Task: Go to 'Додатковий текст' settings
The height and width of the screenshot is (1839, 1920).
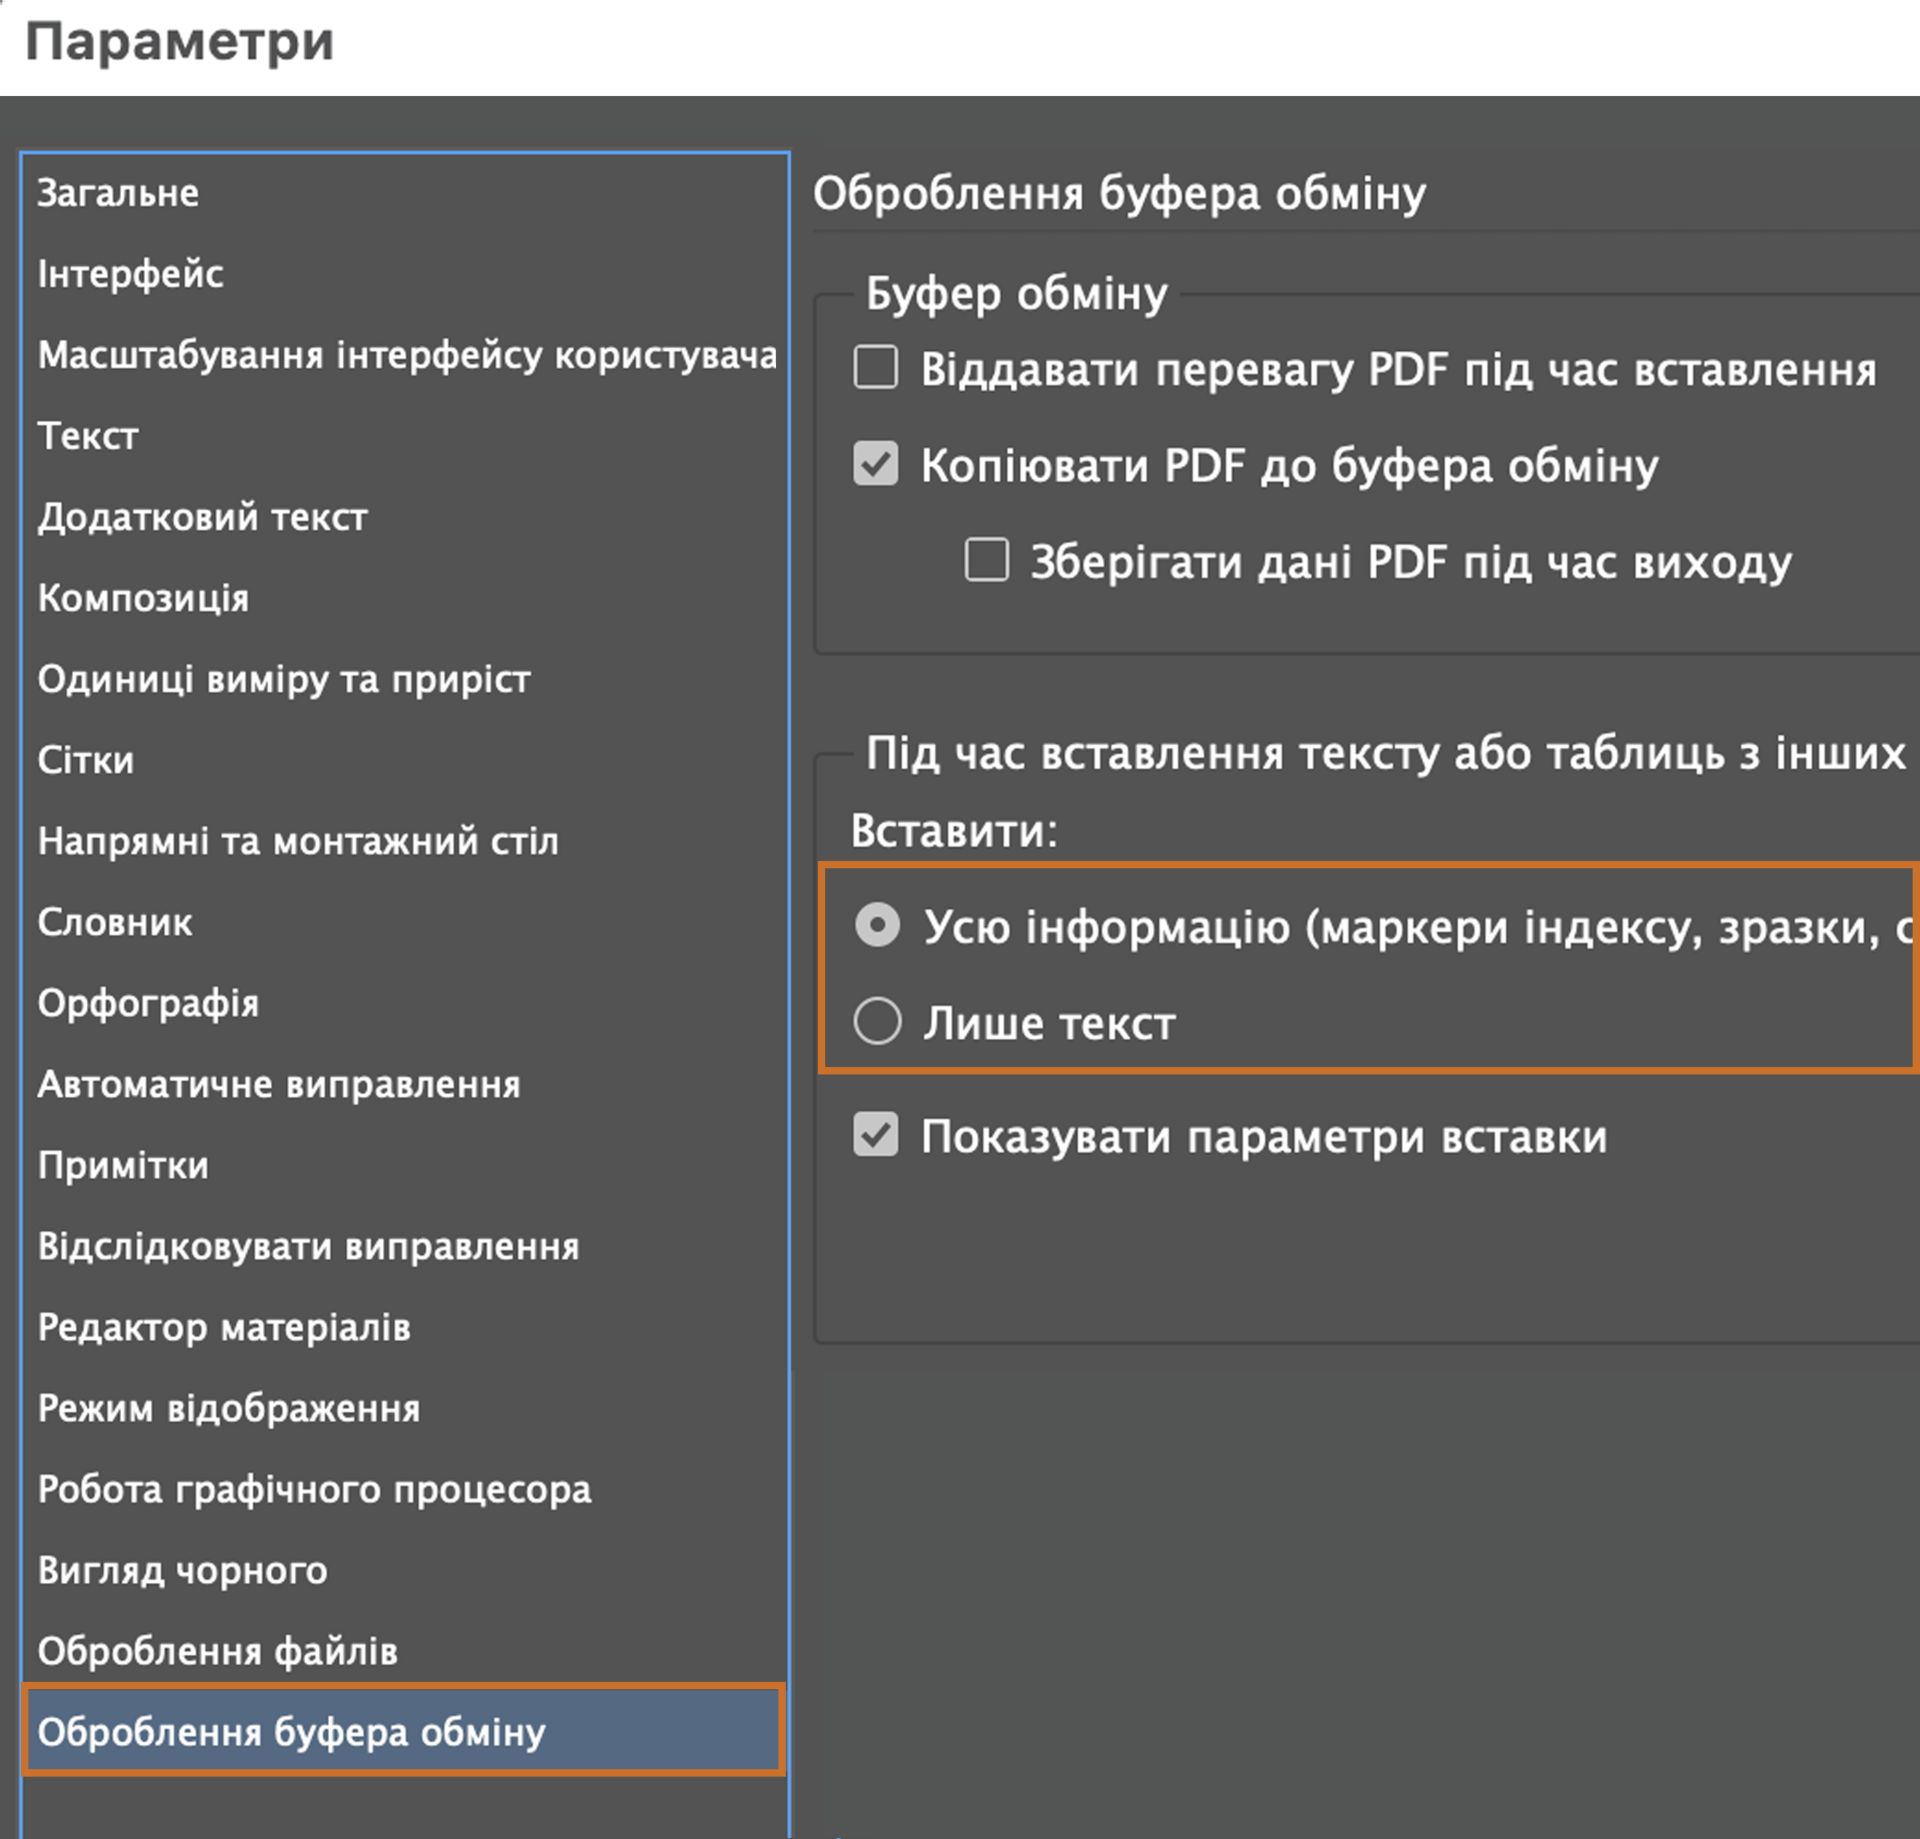Action: (202, 517)
